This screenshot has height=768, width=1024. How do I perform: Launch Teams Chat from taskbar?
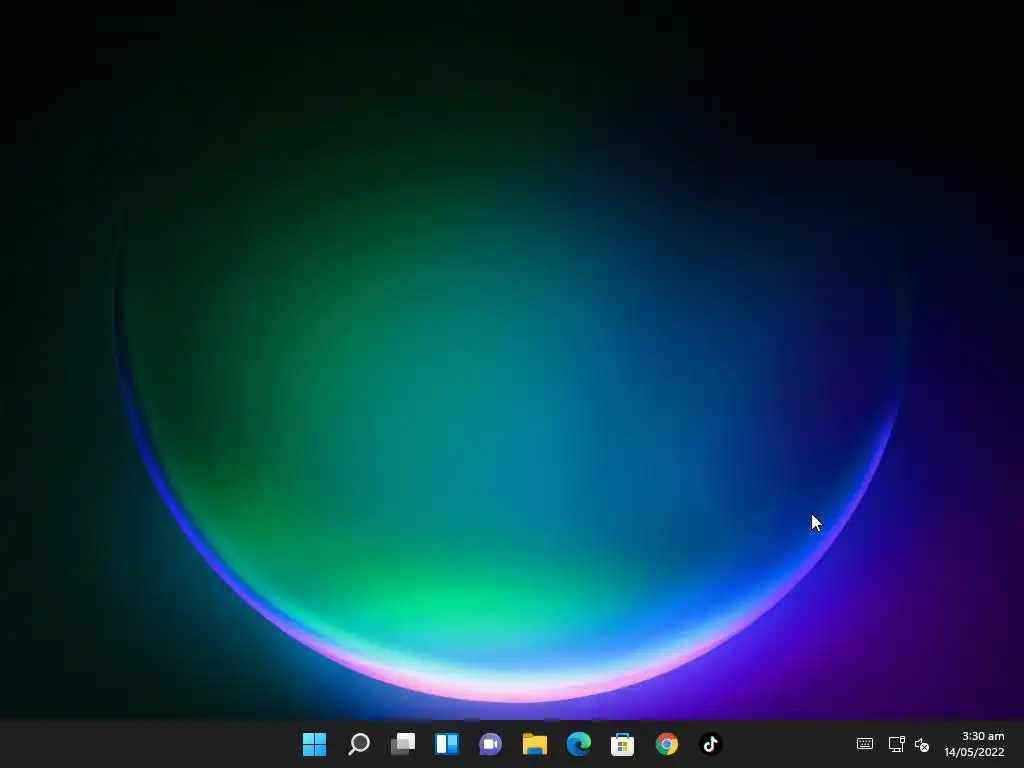(x=490, y=744)
